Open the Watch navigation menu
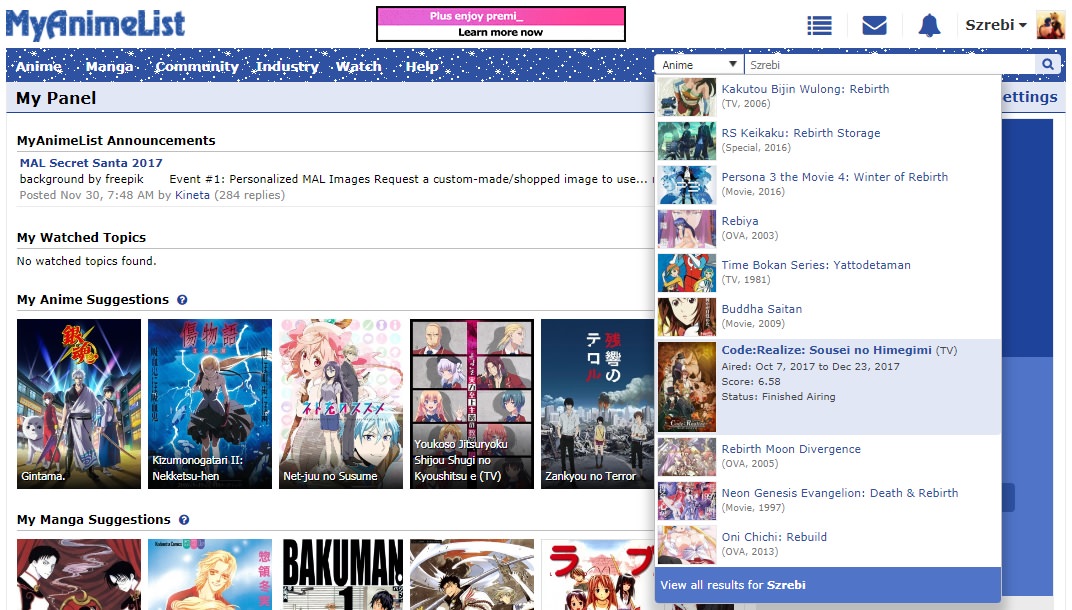The image size is (1072, 610). (358, 66)
